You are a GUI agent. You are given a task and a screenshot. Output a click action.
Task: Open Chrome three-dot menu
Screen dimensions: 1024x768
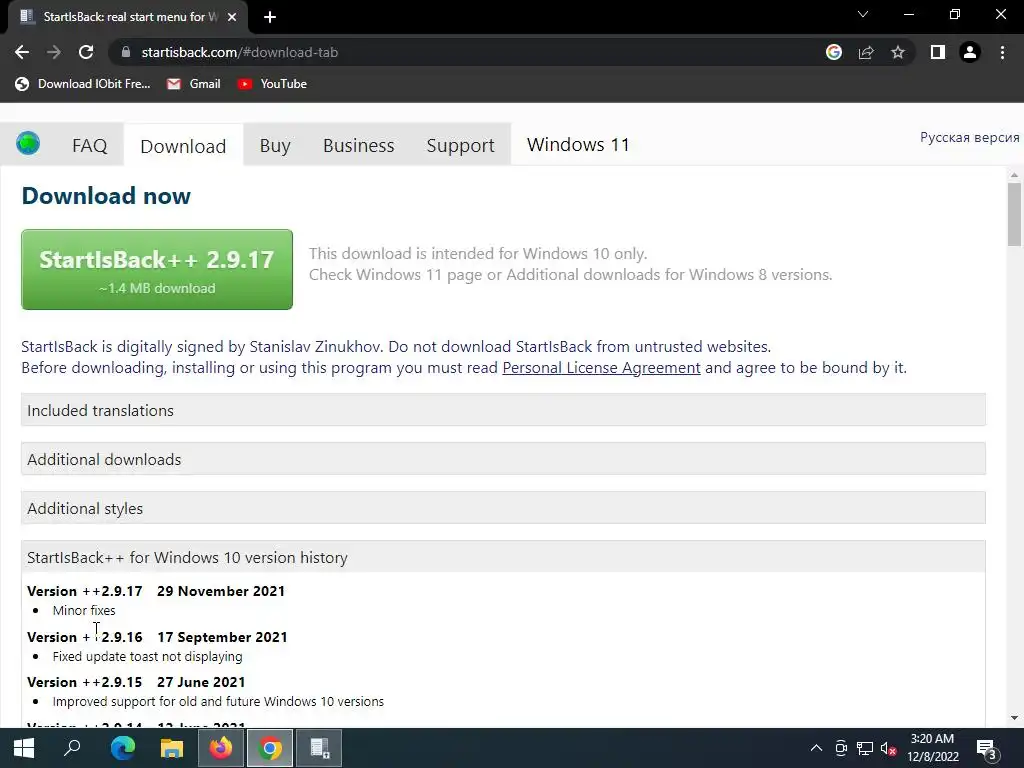(1002, 52)
